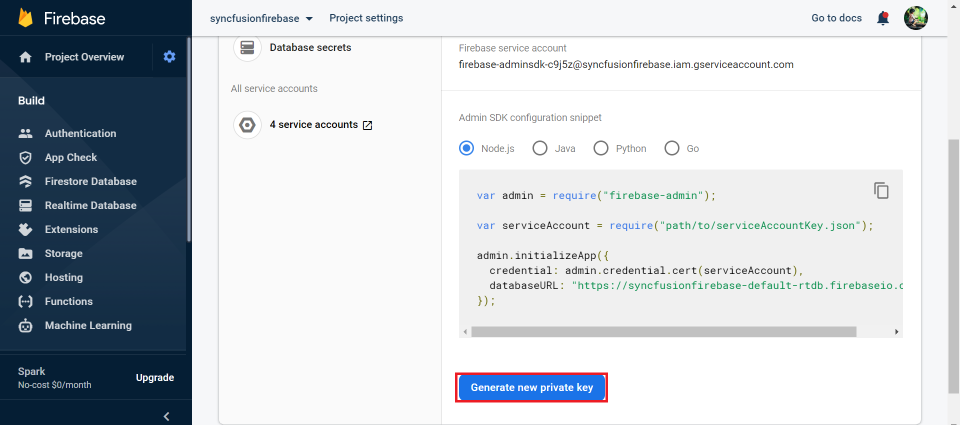The image size is (960, 425).
Task: Click the Firebase flame logo
Action: (26, 18)
